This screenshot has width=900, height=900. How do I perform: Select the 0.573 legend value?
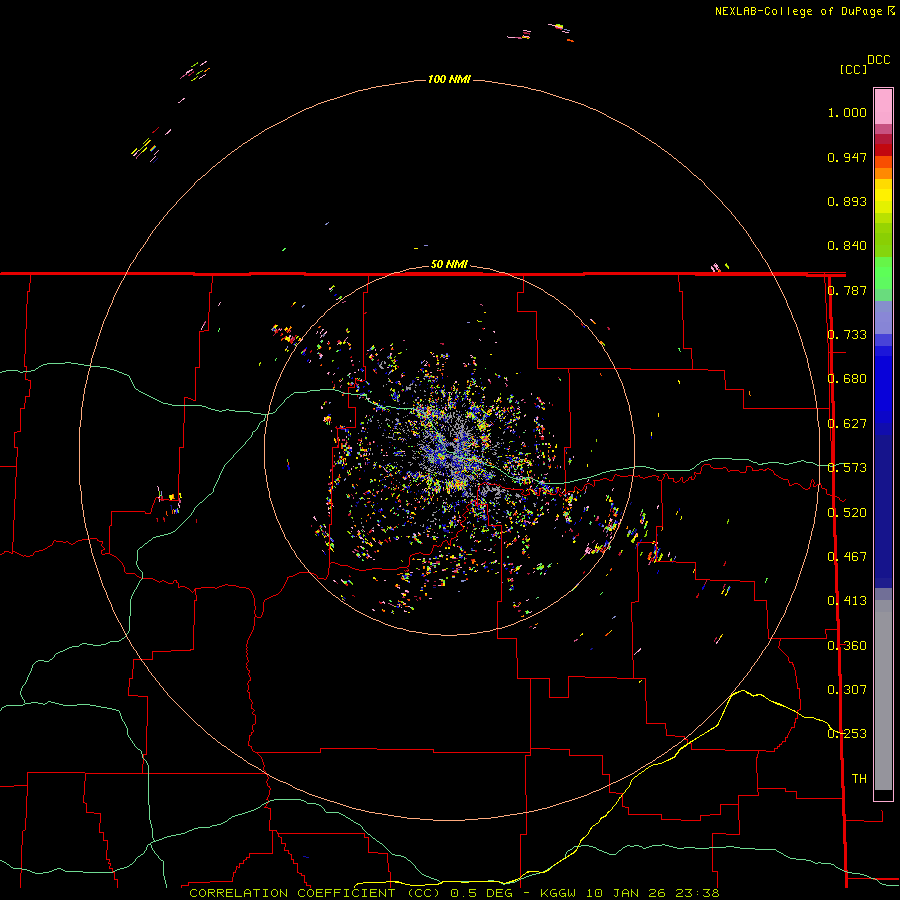tap(847, 468)
